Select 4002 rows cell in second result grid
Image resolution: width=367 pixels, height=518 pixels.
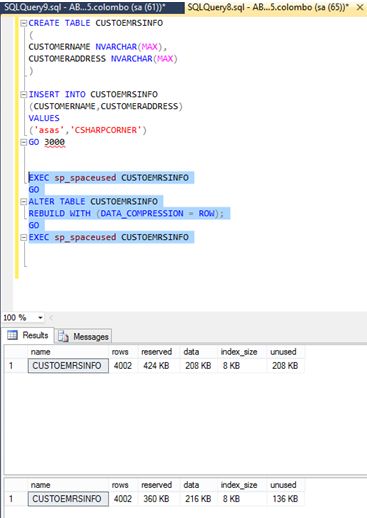123,499
